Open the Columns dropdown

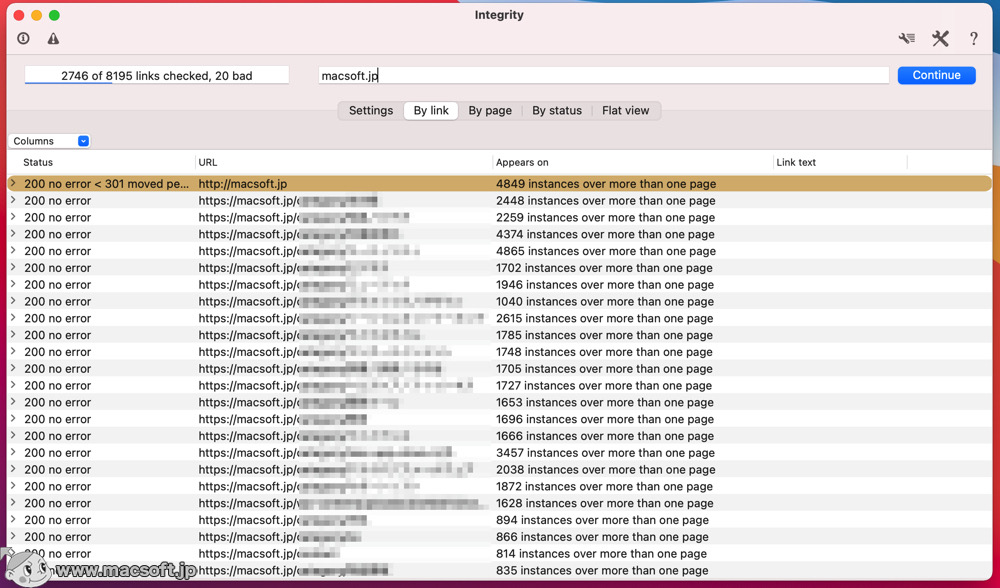50,141
